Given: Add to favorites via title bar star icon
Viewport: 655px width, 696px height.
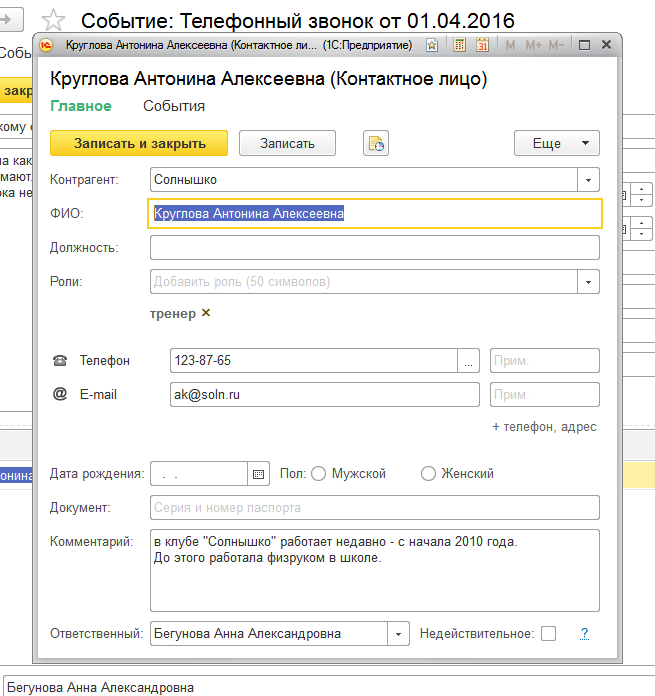Looking at the screenshot, I should (432, 46).
